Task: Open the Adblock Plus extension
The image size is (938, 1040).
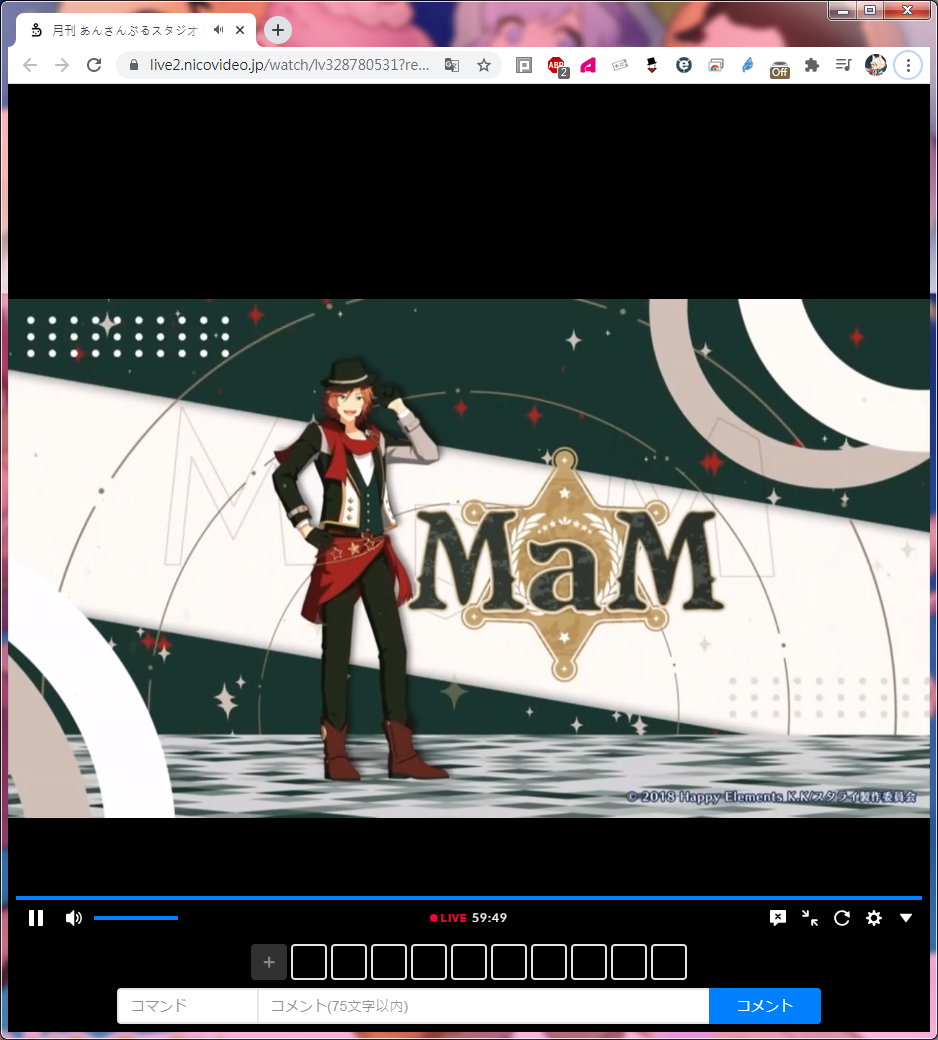Action: tap(557, 66)
